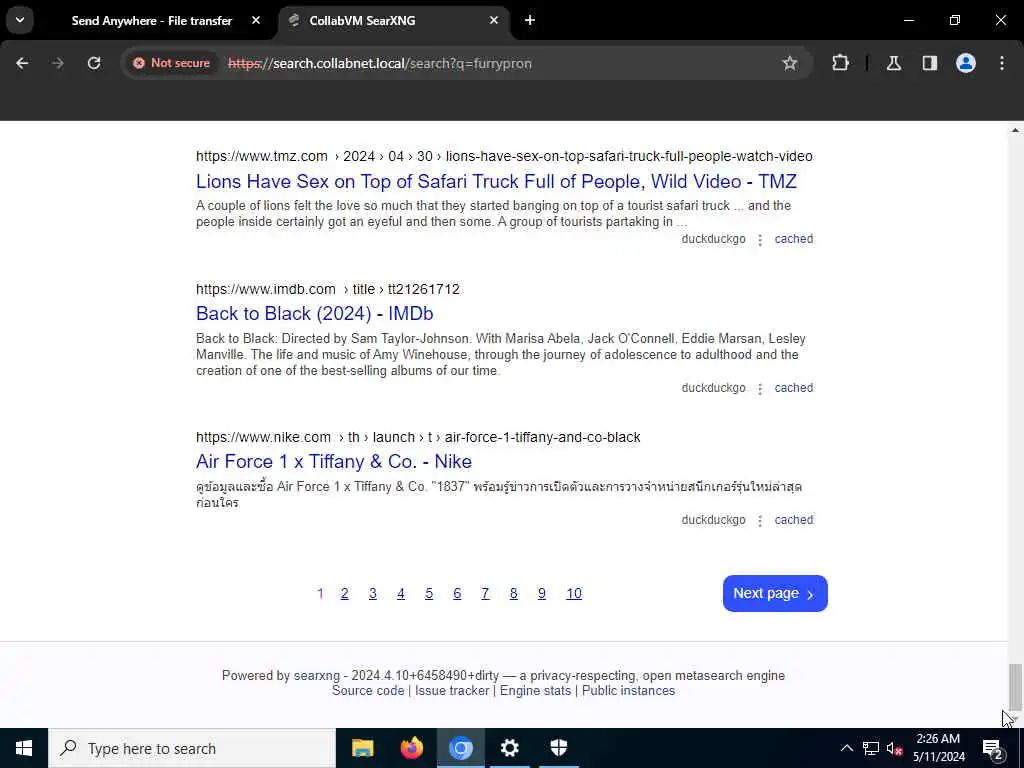This screenshot has height=768, width=1024.
Task: Close the CollabVM SearXNG tab
Action: click(x=494, y=21)
